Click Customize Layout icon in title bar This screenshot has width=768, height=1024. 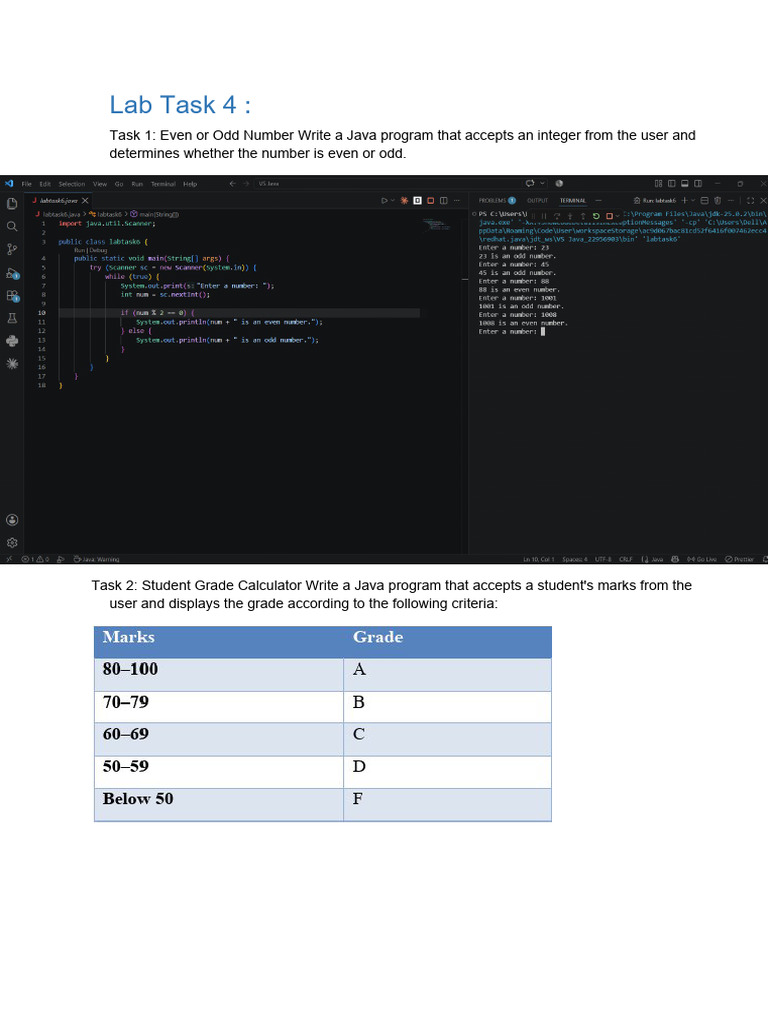click(658, 184)
